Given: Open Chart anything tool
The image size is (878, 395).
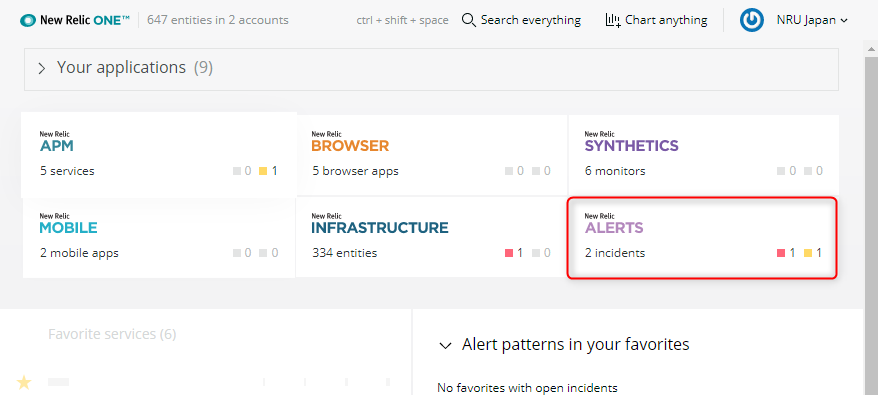Looking at the screenshot, I should click(656, 20).
